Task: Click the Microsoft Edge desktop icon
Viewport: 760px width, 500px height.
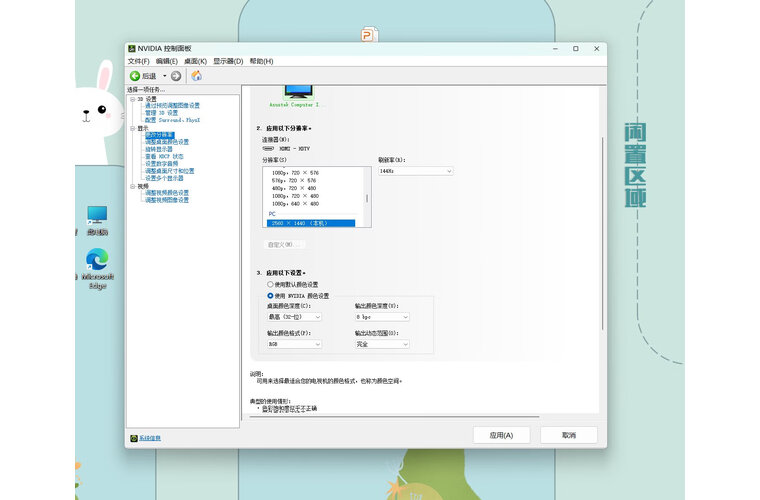Action: [96, 260]
